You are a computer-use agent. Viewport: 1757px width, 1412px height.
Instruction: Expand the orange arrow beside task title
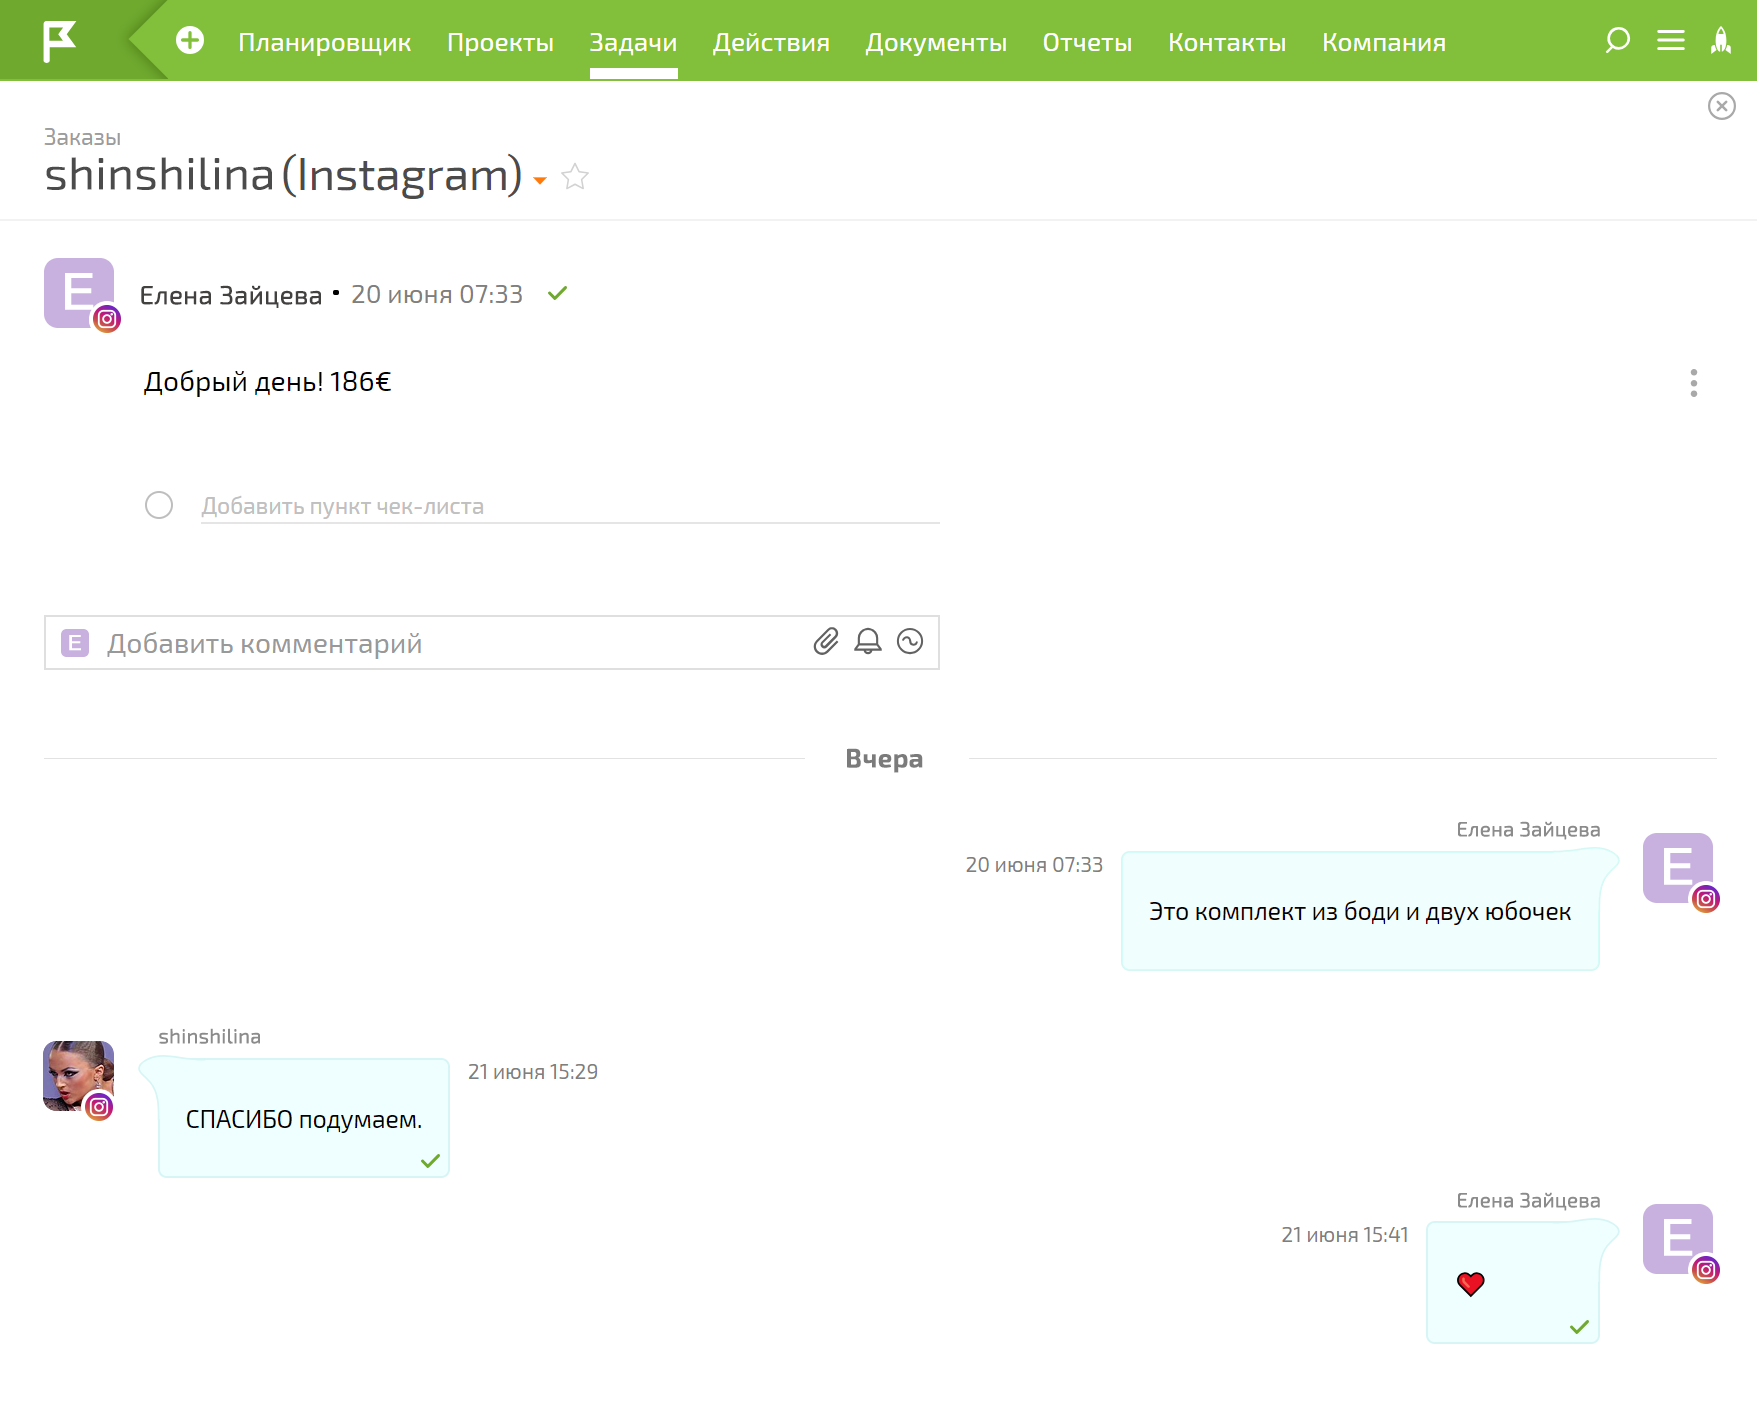tap(540, 181)
